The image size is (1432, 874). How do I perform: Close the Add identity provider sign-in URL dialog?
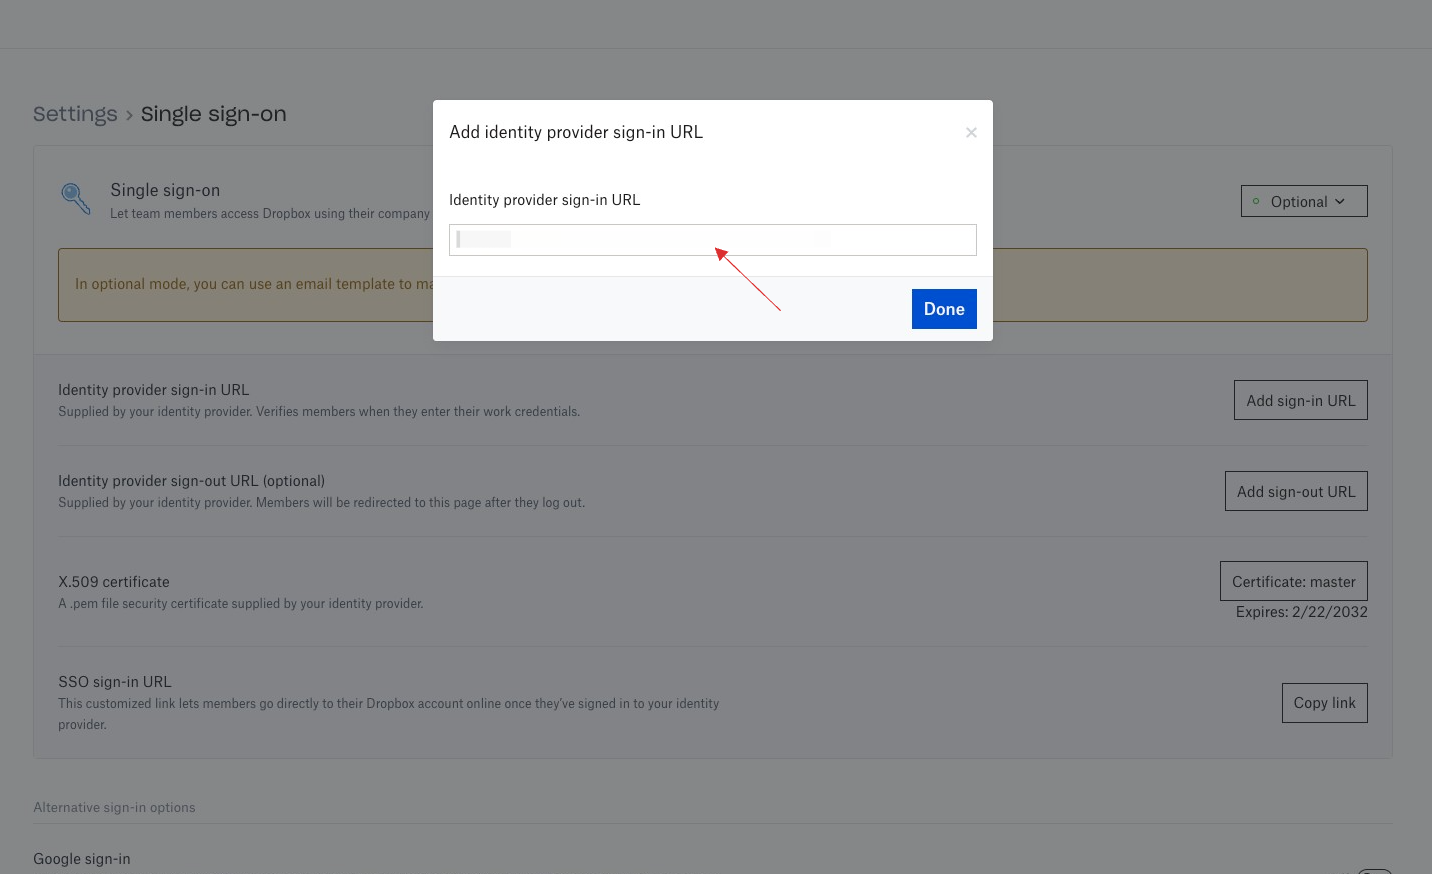(971, 133)
